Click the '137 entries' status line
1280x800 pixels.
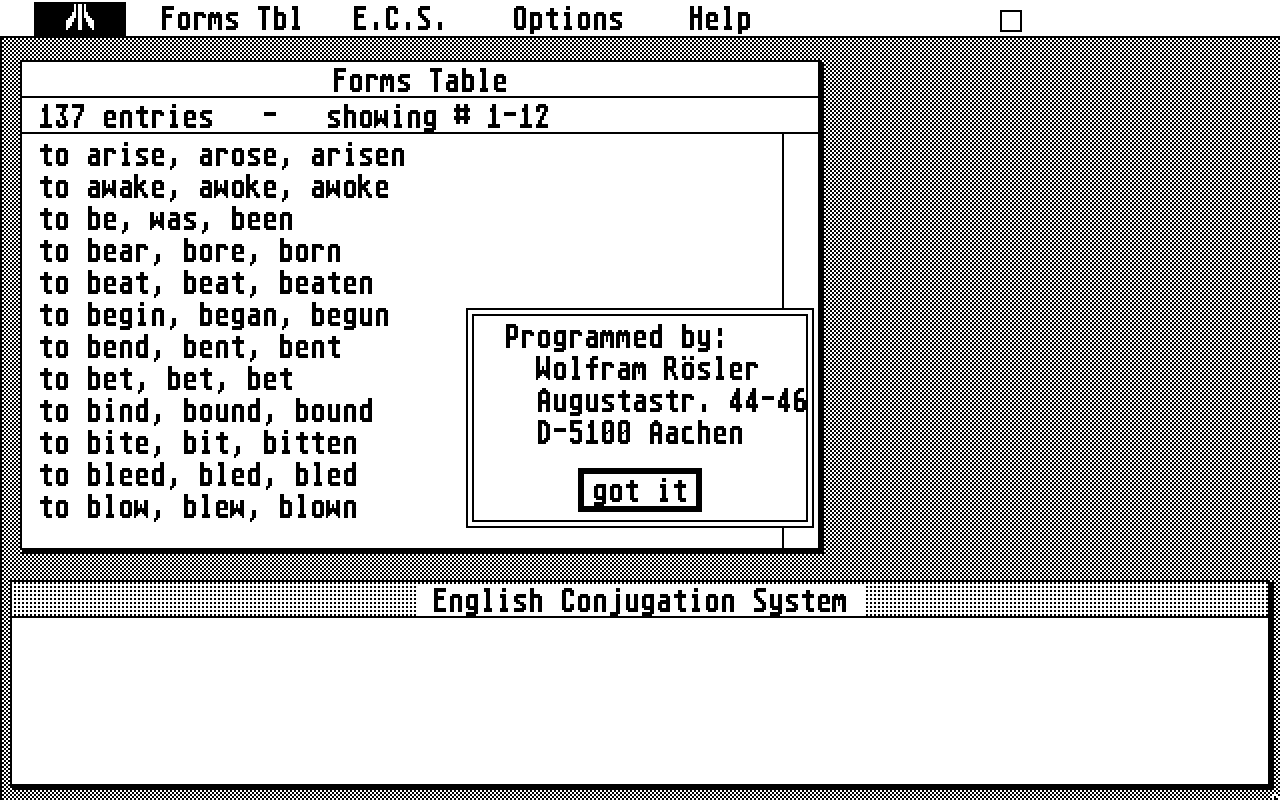(420, 116)
